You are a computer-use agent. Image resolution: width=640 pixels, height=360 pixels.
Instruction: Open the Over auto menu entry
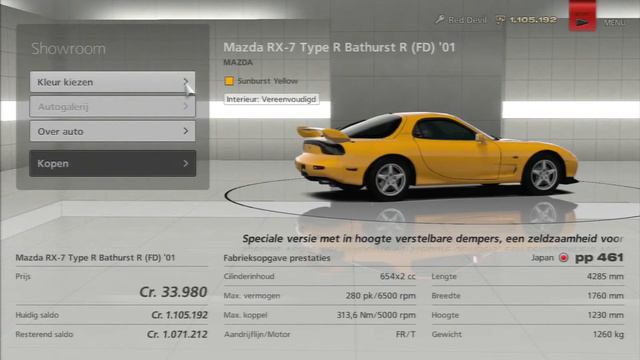[x=112, y=131]
